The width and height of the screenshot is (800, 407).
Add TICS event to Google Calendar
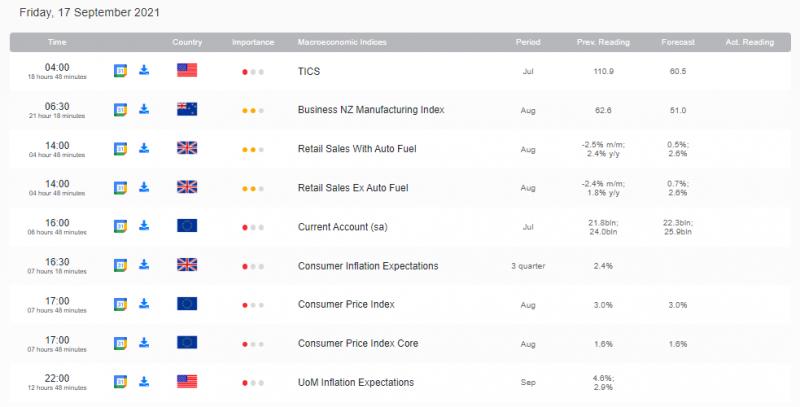[120, 70]
